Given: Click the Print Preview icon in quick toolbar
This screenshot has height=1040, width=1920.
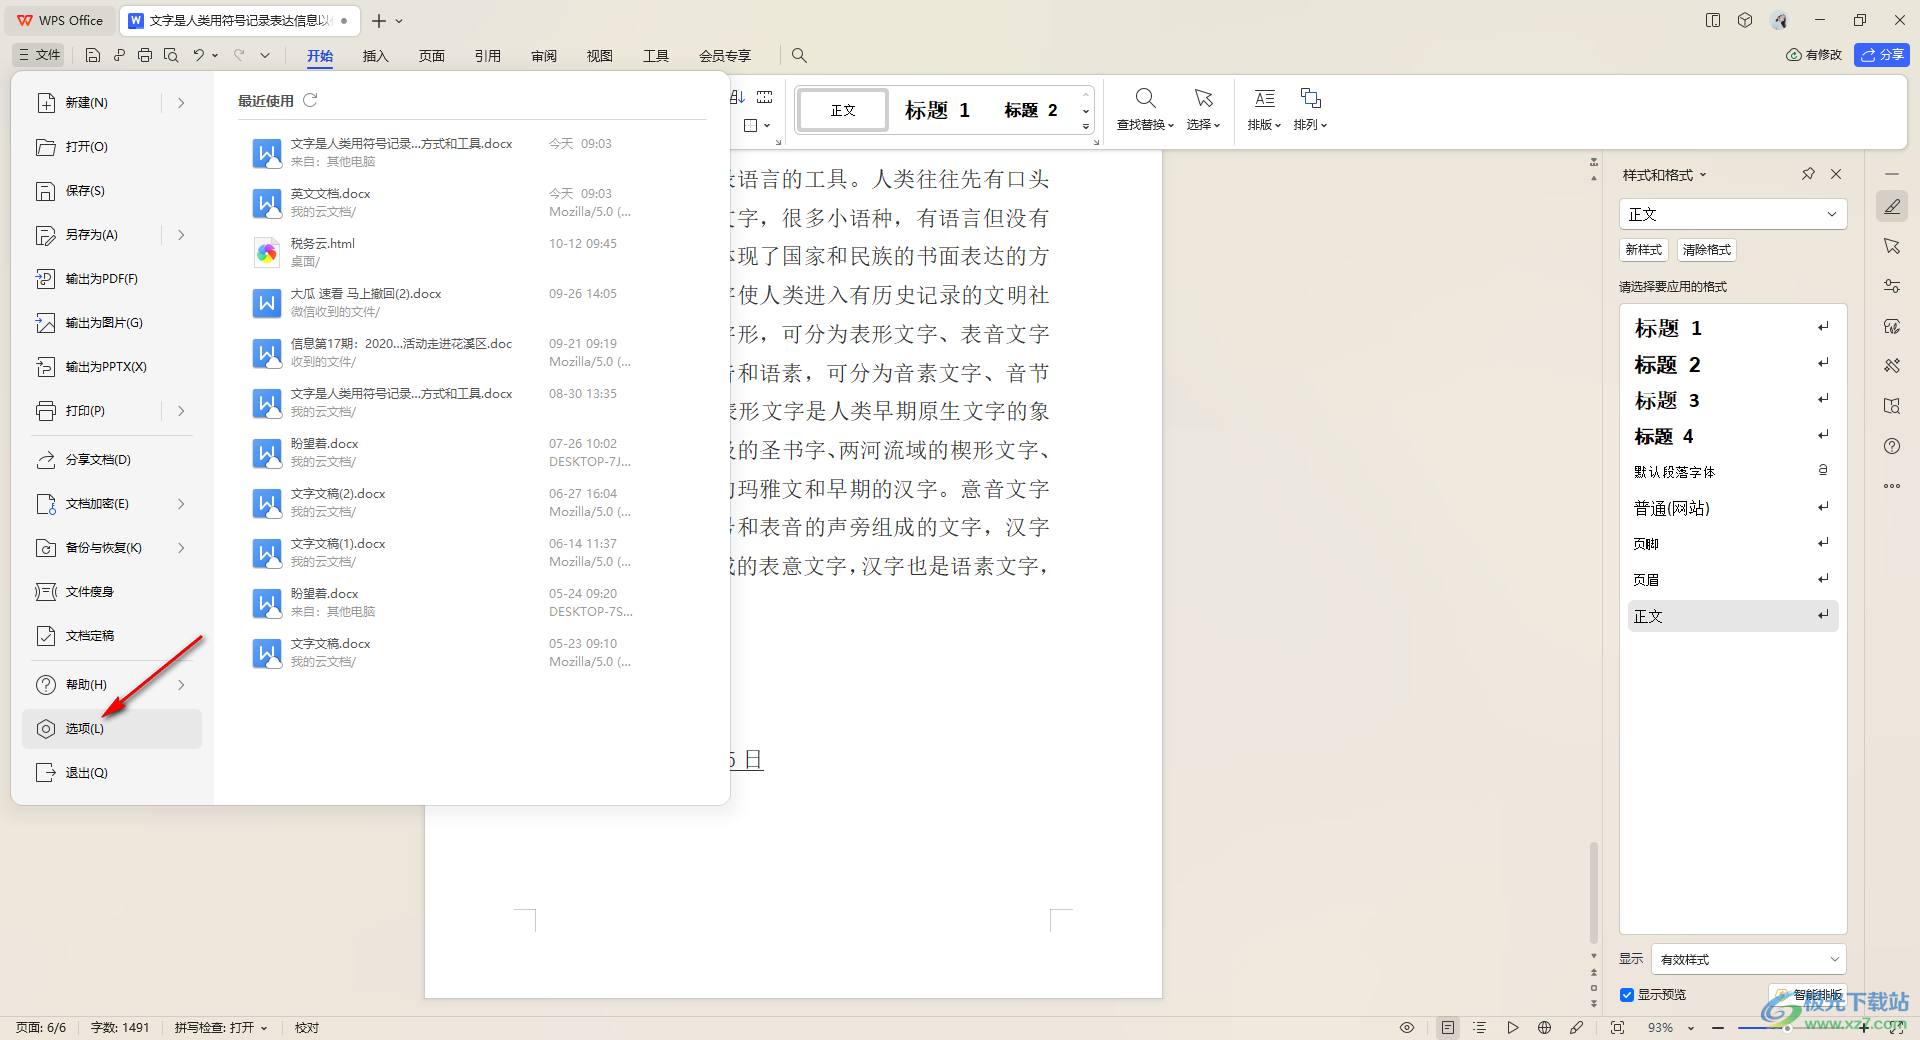Looking at the screenshot, I should 171,55.
